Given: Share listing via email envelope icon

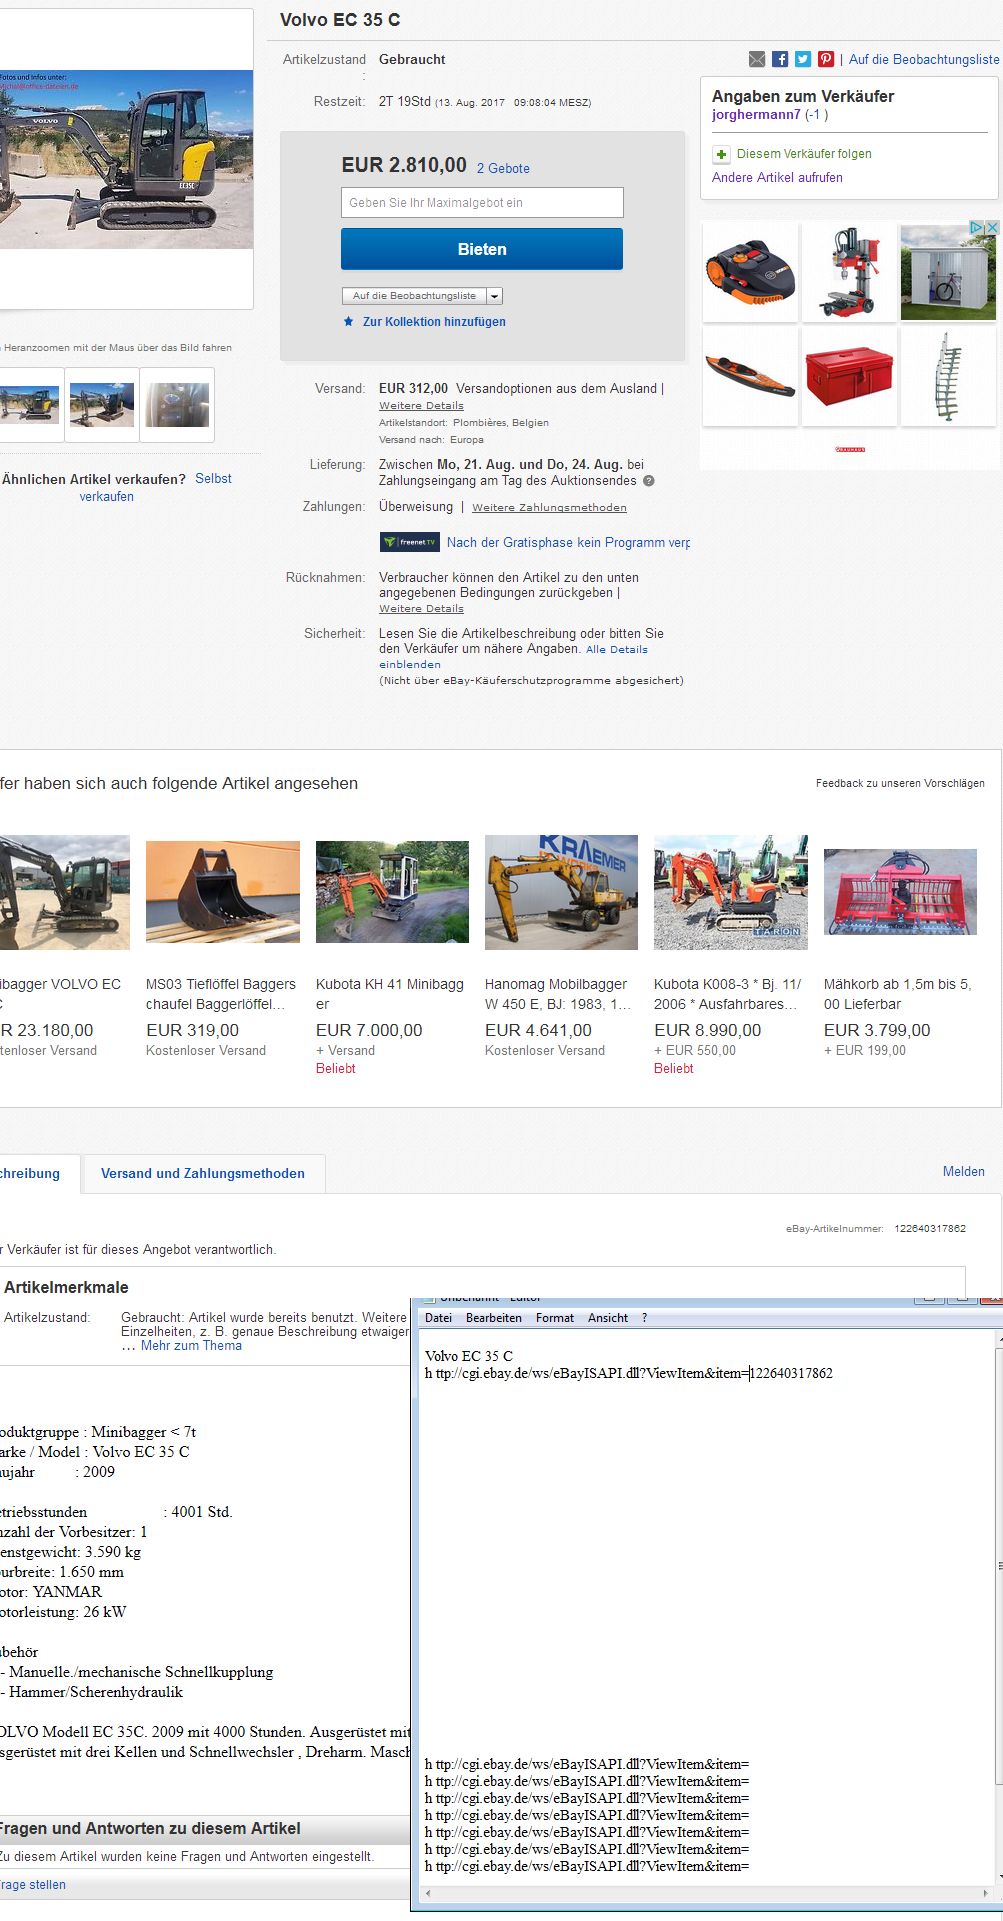Looking at the screenshot, I should (x=757, y=59).
